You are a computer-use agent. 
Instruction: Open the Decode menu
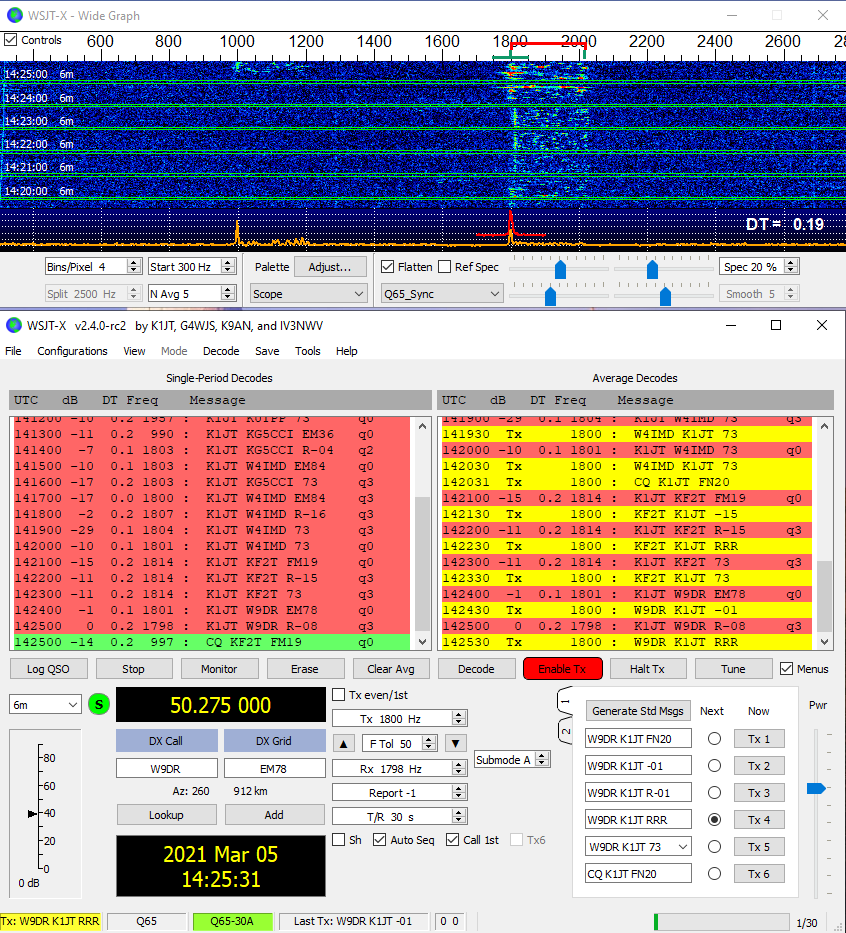coord(221,351)
